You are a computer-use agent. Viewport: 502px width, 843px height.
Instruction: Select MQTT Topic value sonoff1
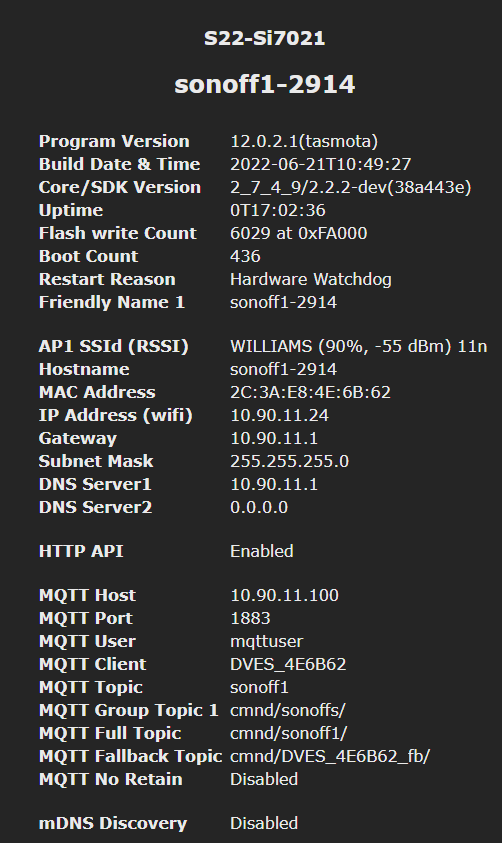(260, 688)
